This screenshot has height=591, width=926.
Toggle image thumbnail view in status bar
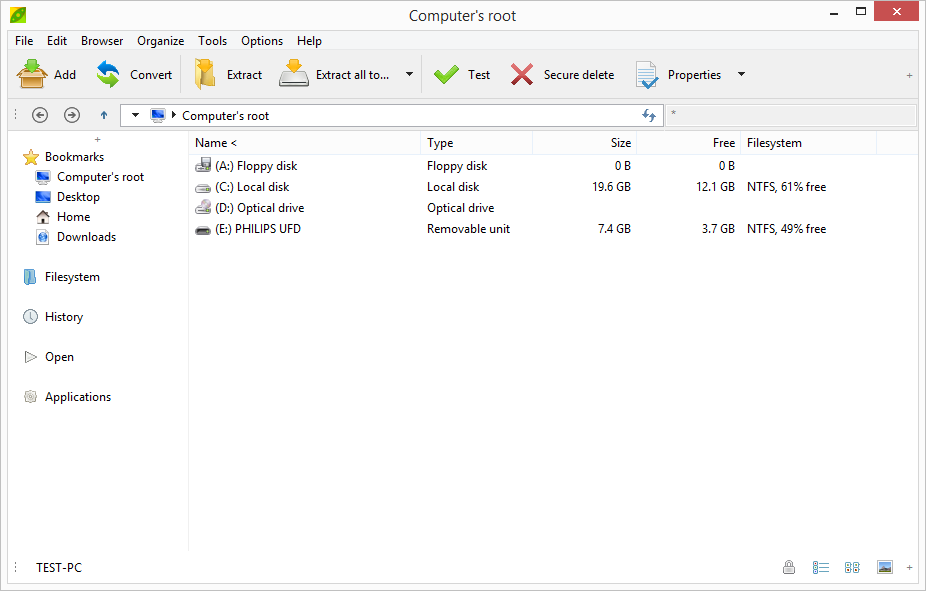pyautogui.click(x=885, y=568)
